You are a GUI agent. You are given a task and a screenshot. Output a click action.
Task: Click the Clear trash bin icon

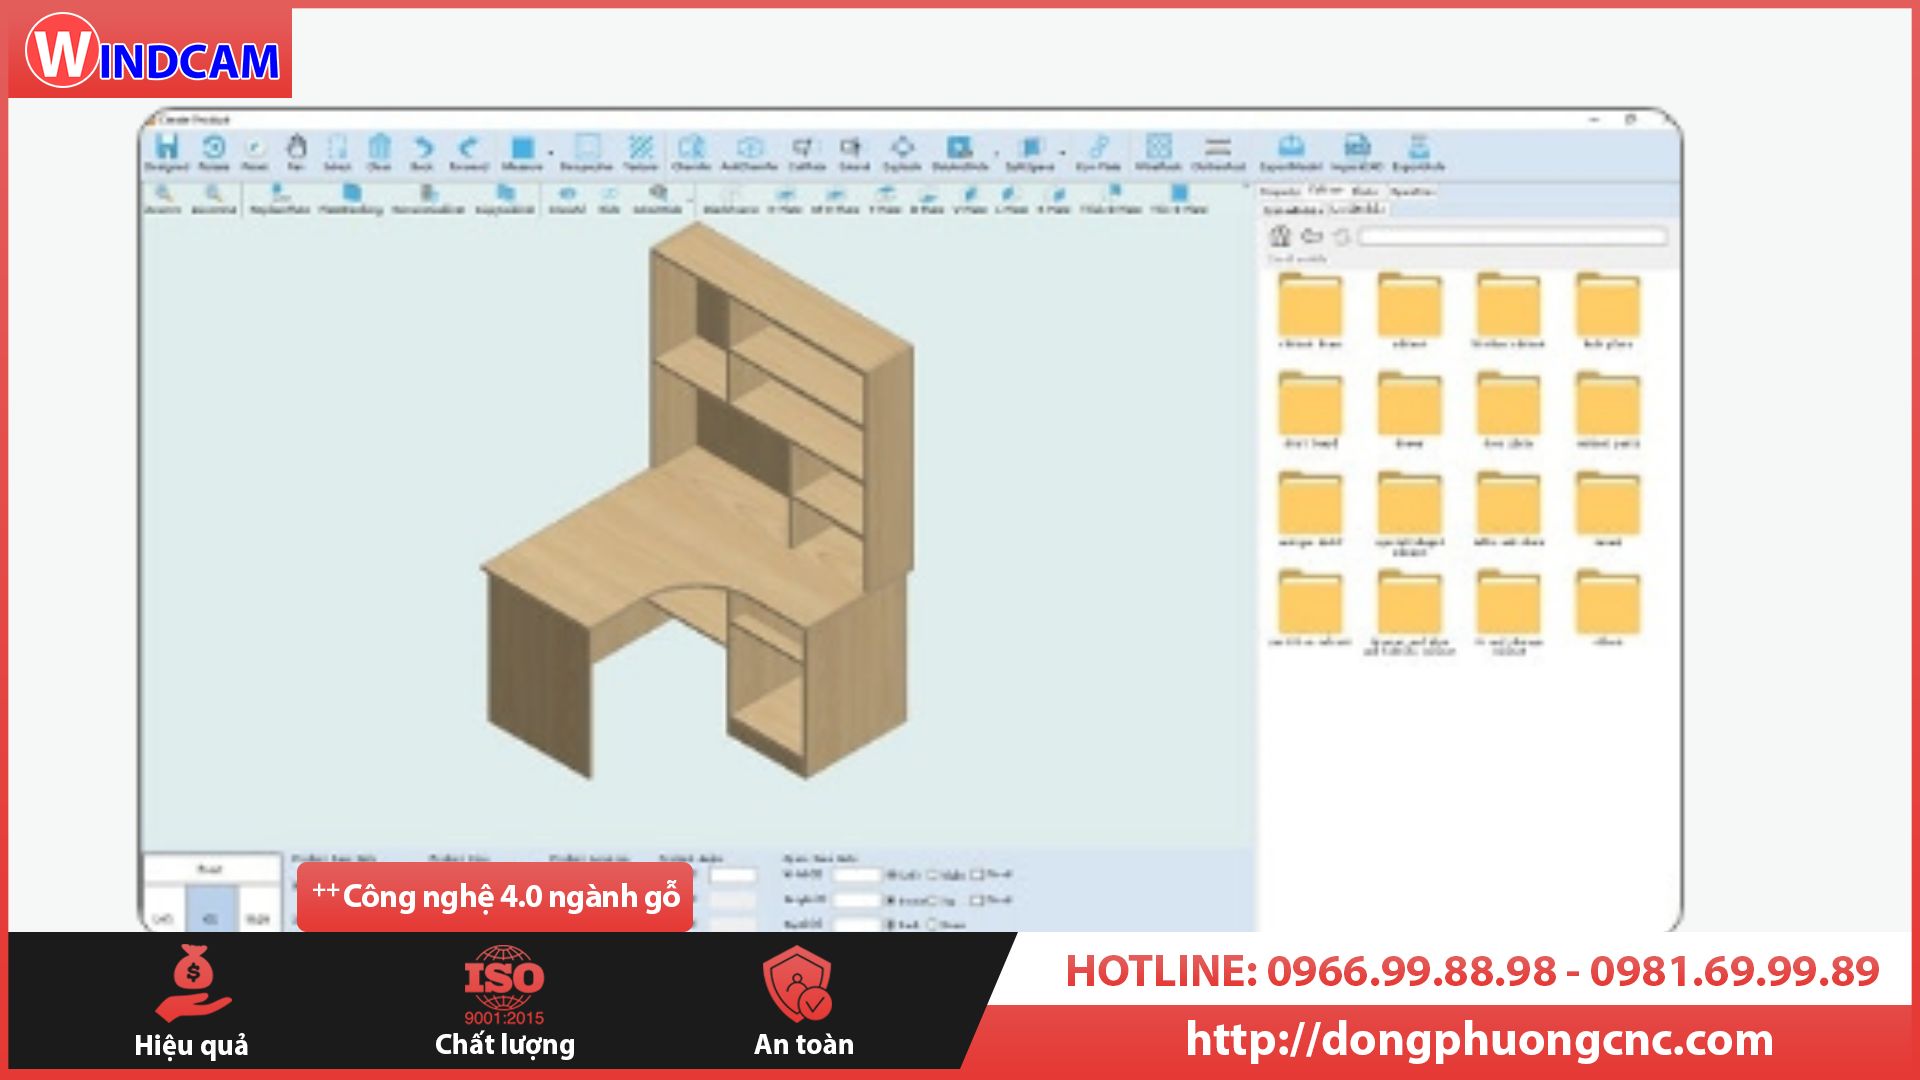pyautogui.click(x=379, y=148)
